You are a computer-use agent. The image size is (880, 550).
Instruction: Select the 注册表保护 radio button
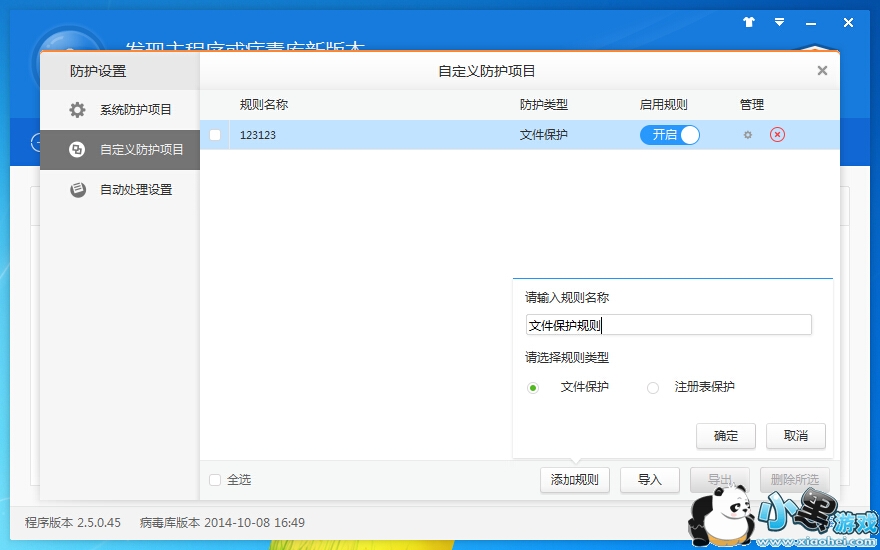pyautogui.click(x=653, y=388)
